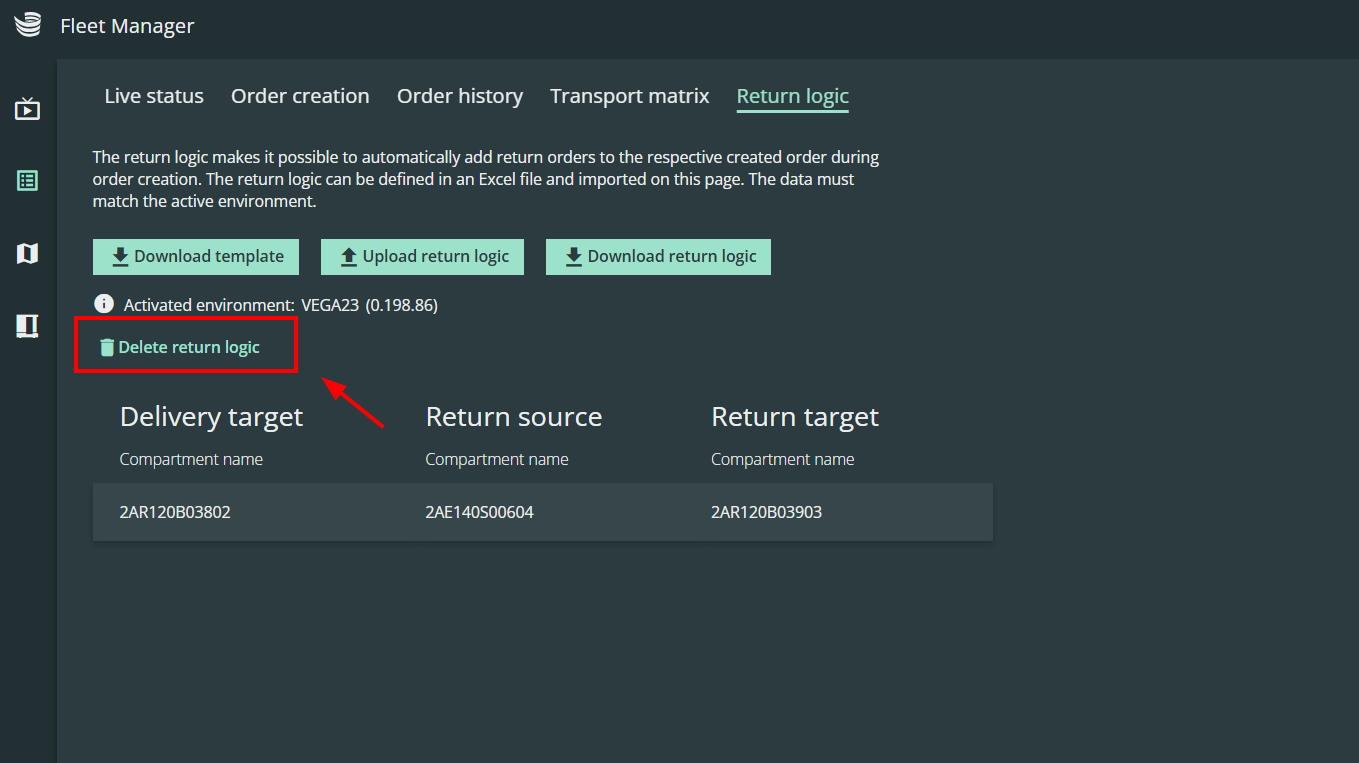Click Compartment name under Delivery target
The image size is (1359, 763).
191,459
